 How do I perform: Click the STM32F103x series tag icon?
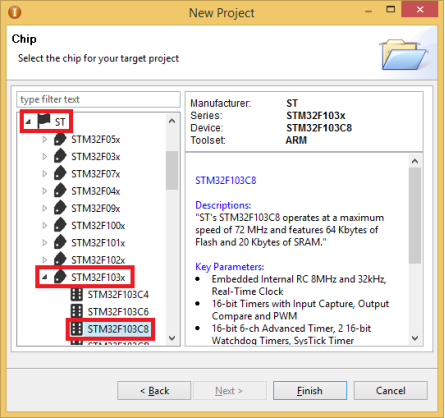60,277
